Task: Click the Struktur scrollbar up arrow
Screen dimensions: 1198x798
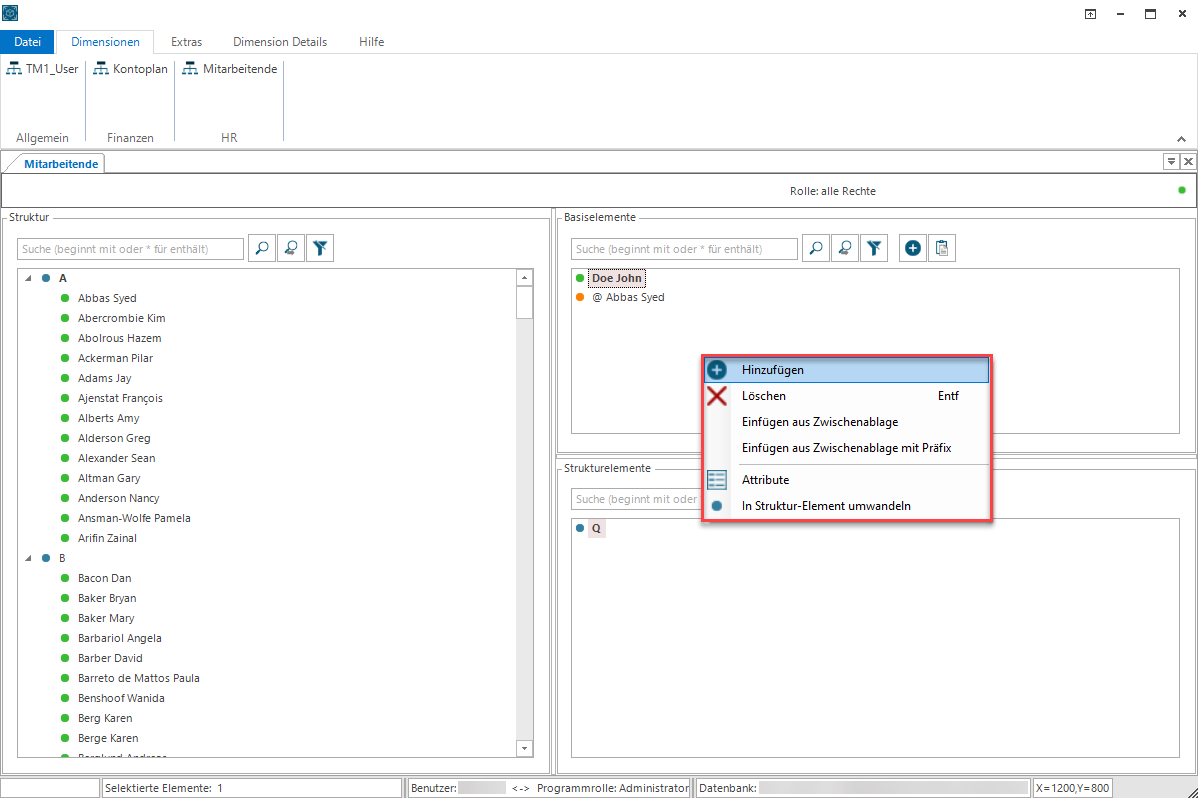Action: click(x=524, y=278)
